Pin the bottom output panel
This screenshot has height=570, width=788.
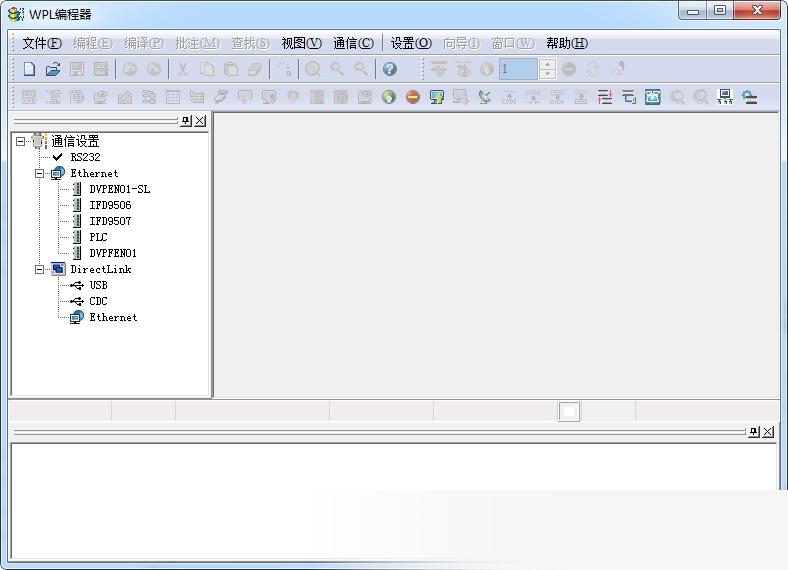754,432
